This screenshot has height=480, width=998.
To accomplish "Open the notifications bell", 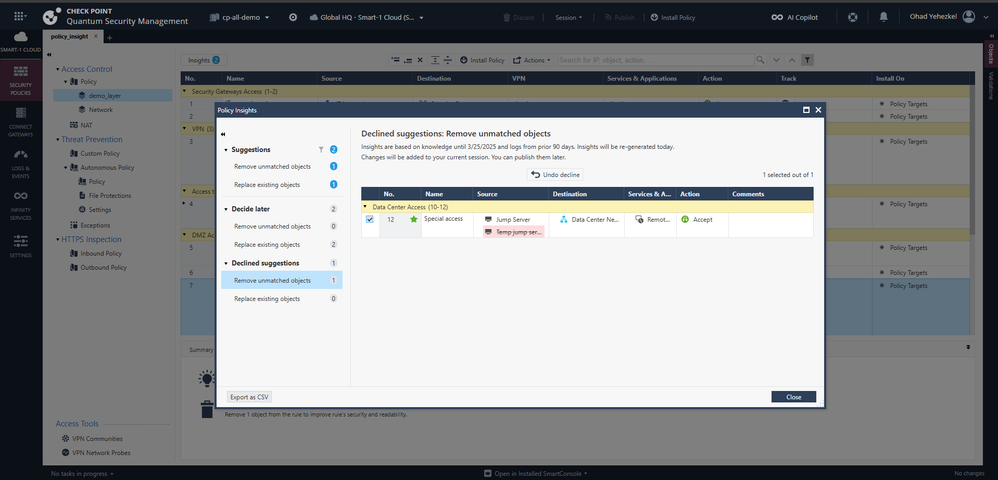I will (x=883, y=18).
